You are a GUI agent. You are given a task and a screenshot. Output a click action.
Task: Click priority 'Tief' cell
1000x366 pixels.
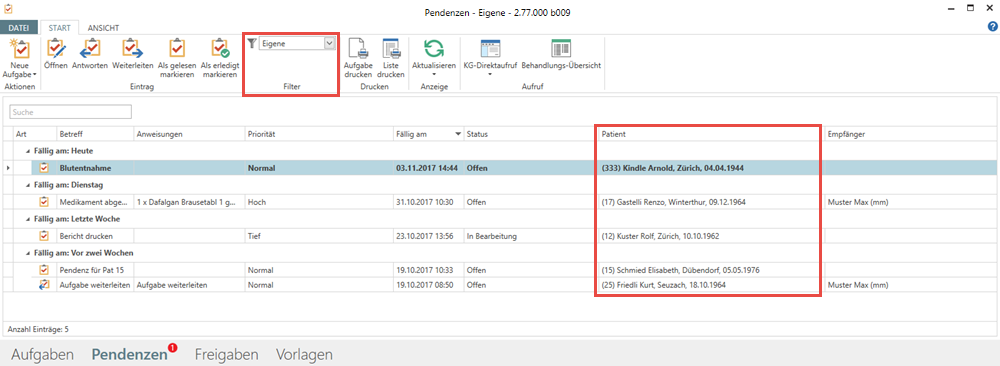pyautogui.click(x=319, y=236)
